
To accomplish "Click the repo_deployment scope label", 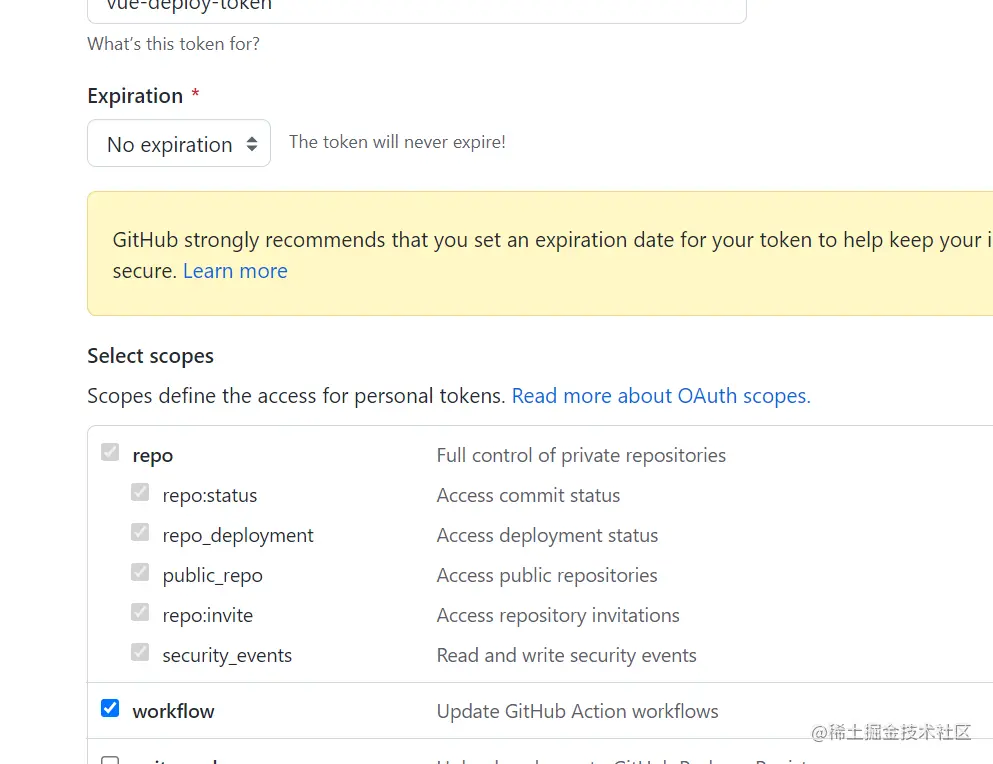I will (238, 535).
